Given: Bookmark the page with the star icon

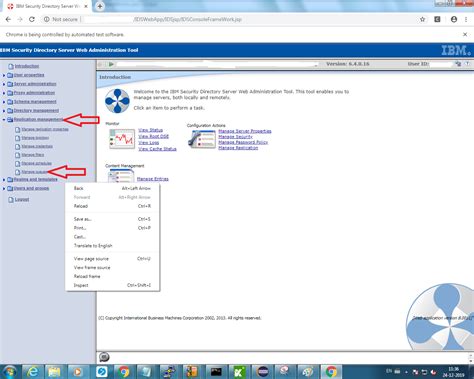Looking at the screenshot, I should pos(423,19).
